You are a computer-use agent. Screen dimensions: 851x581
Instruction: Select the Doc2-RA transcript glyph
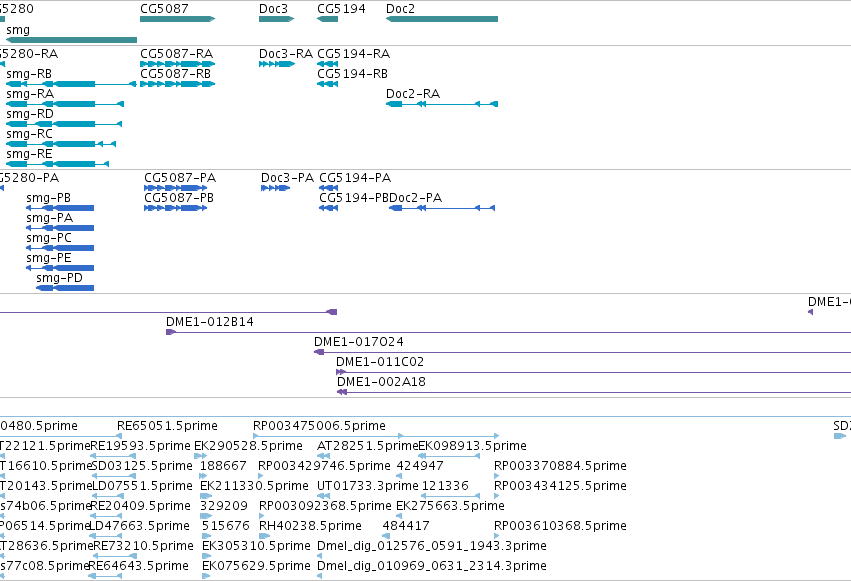point(442,104)
